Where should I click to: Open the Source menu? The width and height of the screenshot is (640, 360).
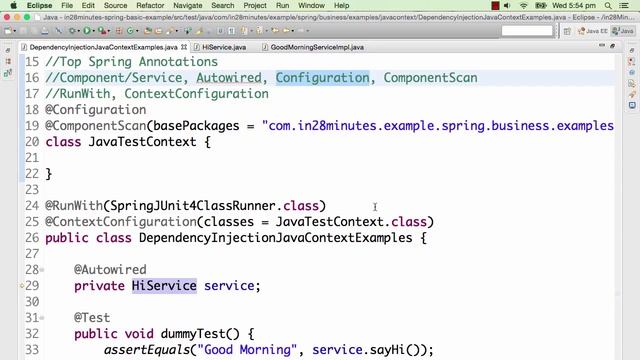(x=115, y=6)
